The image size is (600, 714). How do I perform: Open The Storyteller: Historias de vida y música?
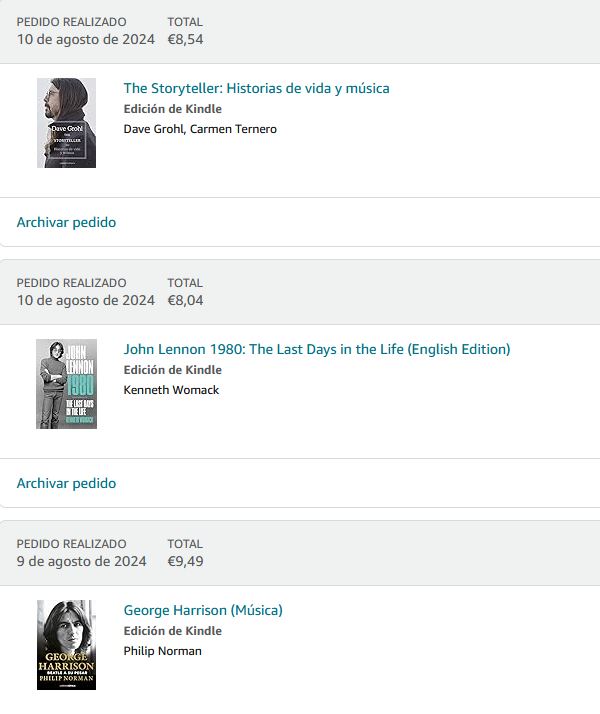coord(256,88)
